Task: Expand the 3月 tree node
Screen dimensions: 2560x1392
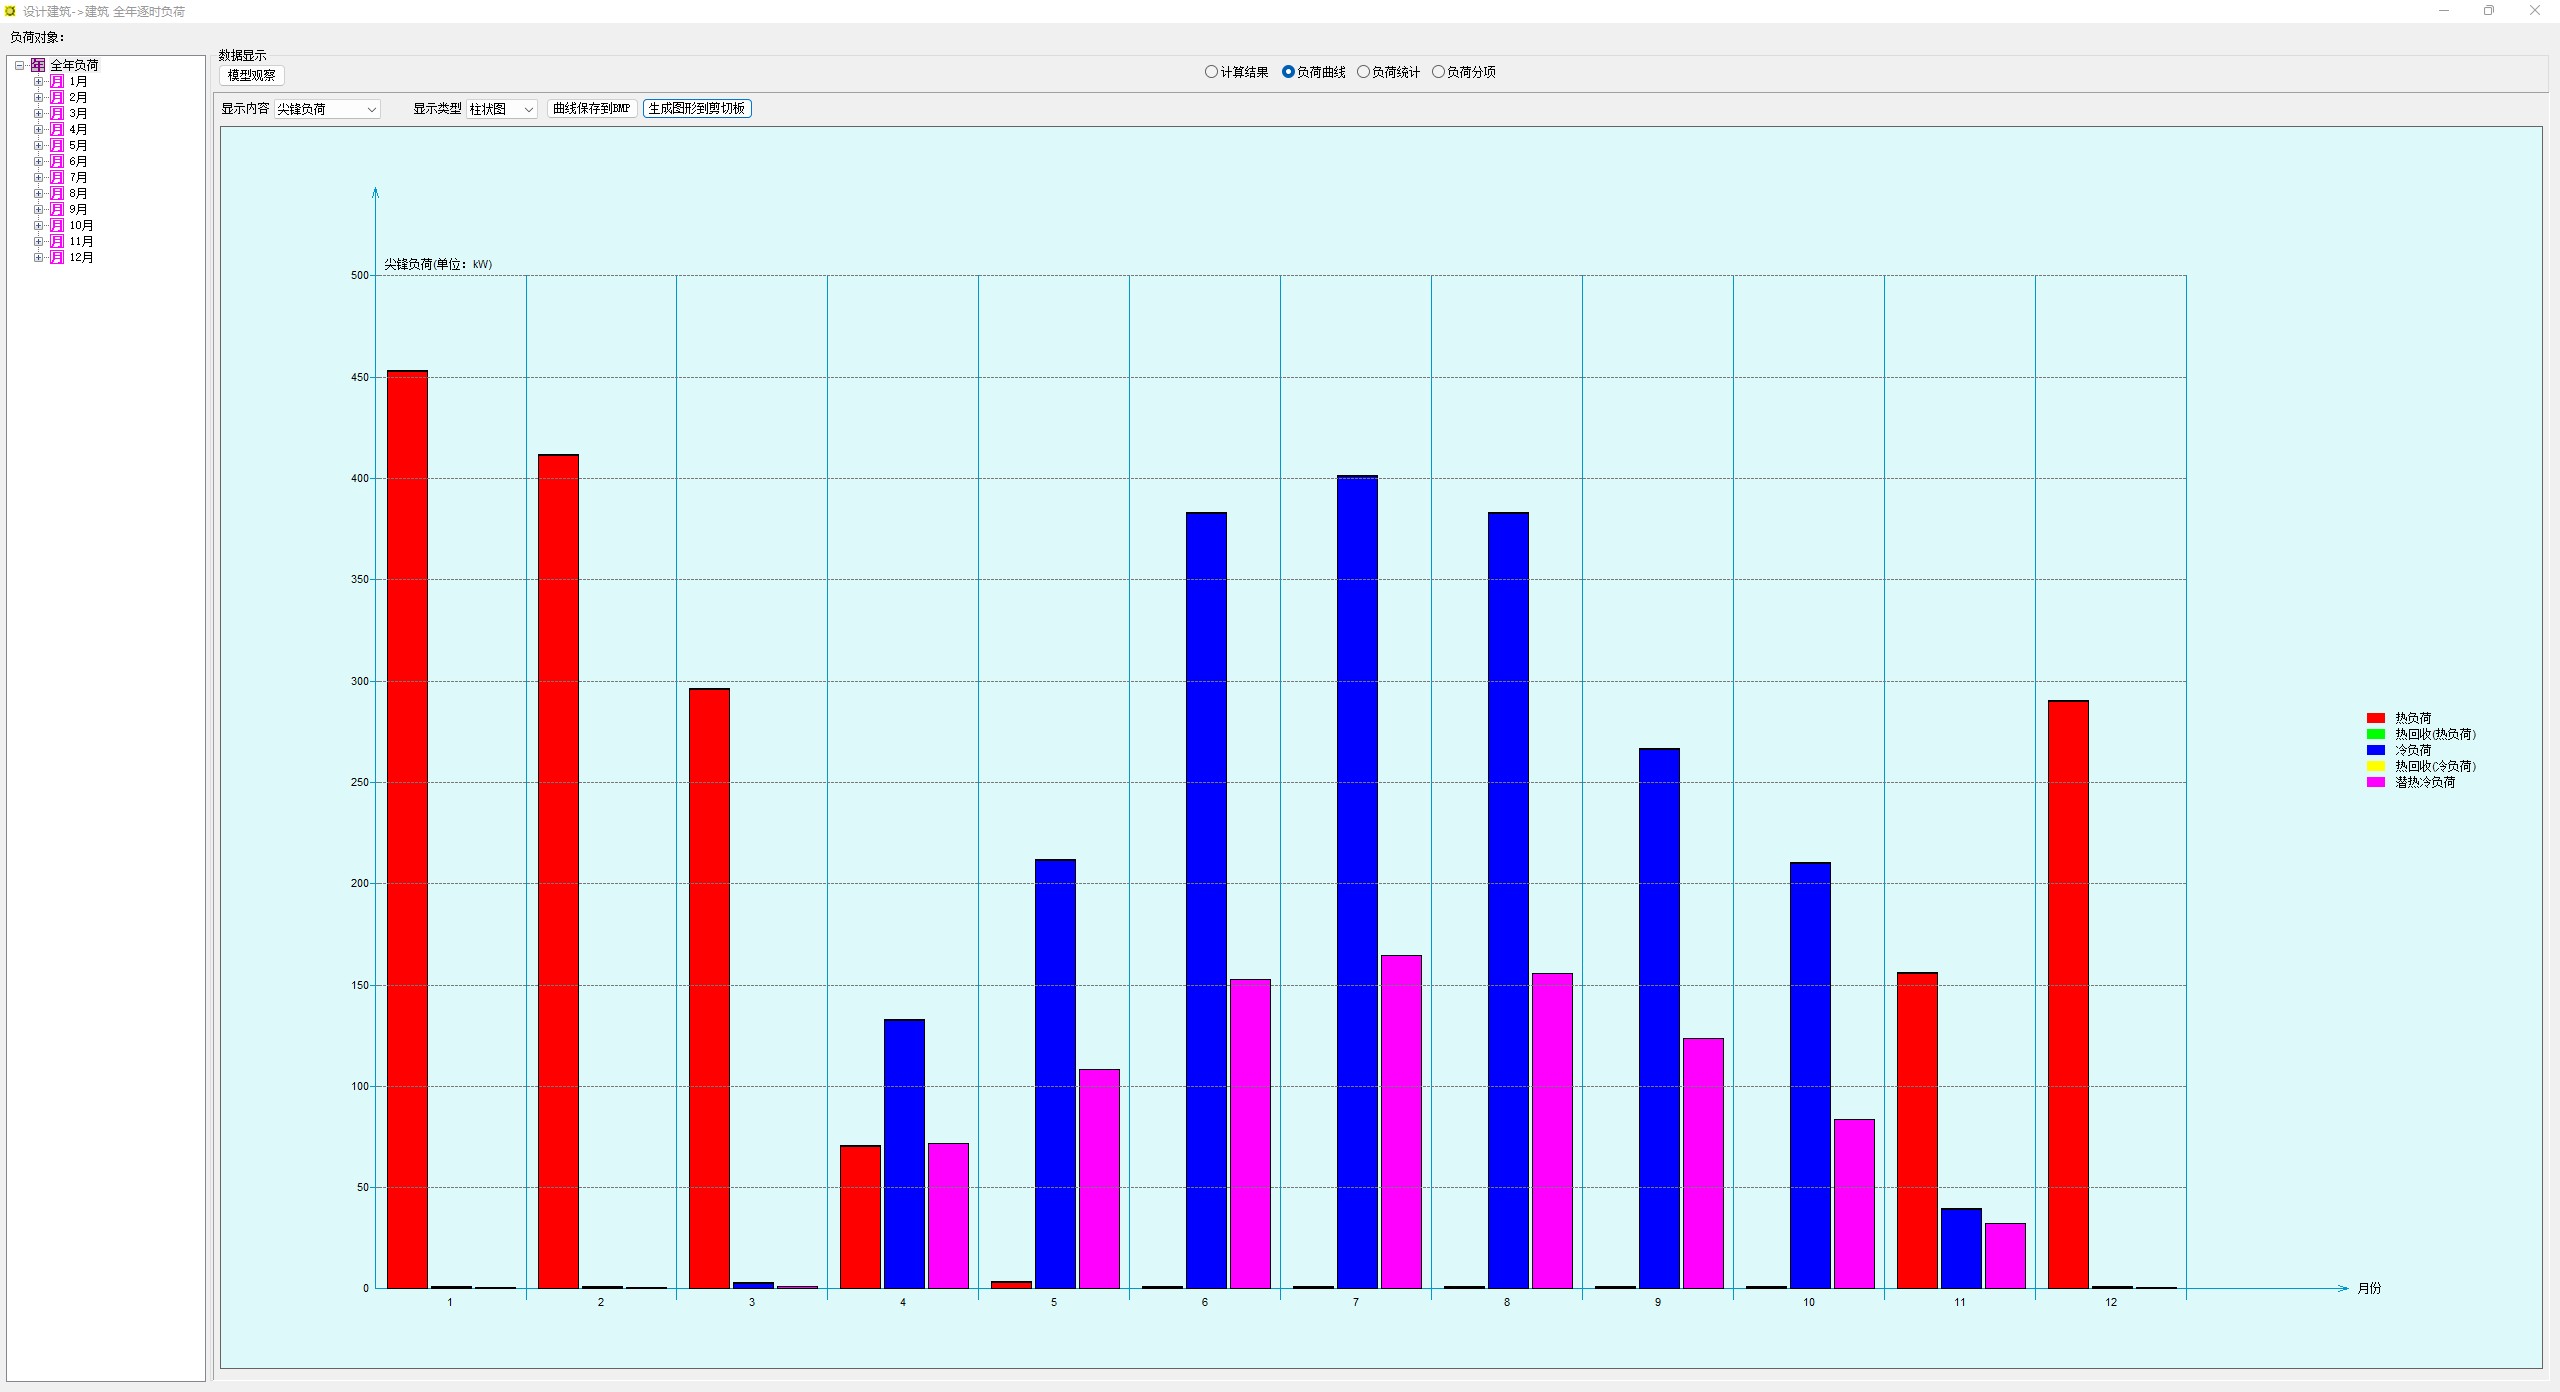Action: (38, 113)
